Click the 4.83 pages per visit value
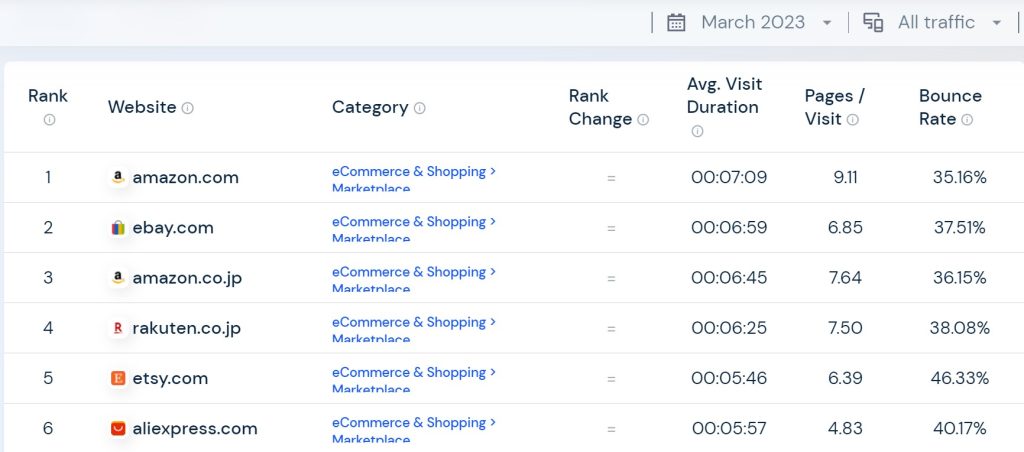 pos(845,428)
